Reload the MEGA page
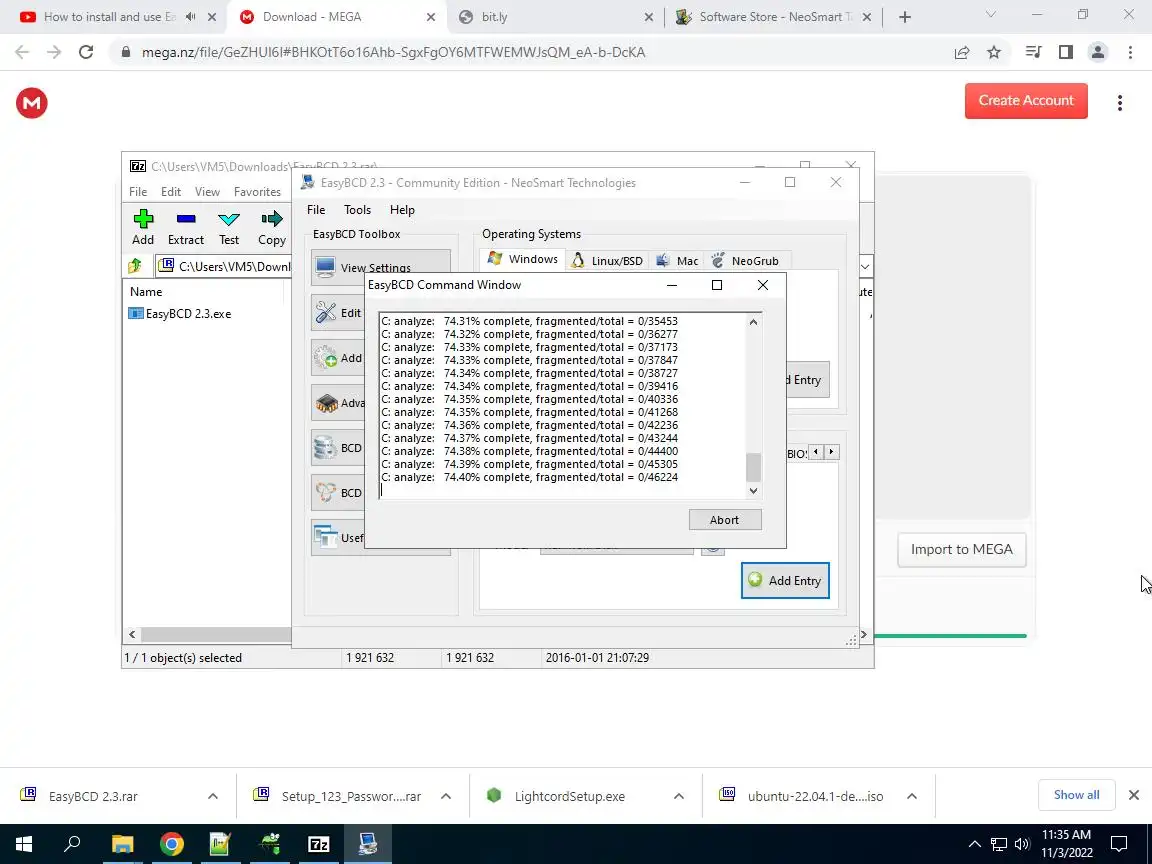This screenshot has width=1152, height=864. point(86,51)
